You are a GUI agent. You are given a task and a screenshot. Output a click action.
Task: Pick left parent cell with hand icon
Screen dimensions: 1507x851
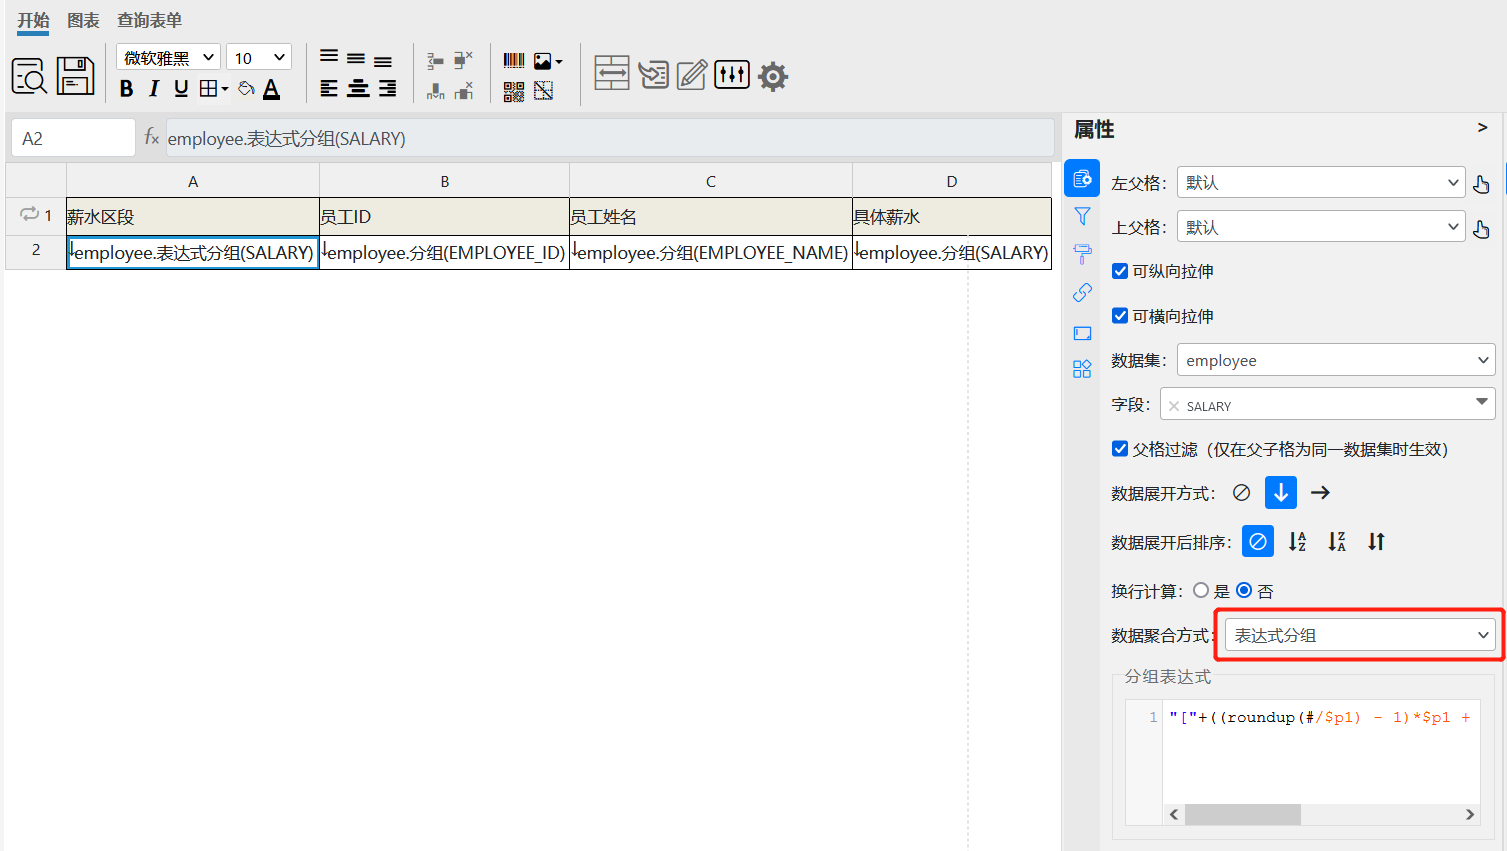pos(1481,184)
